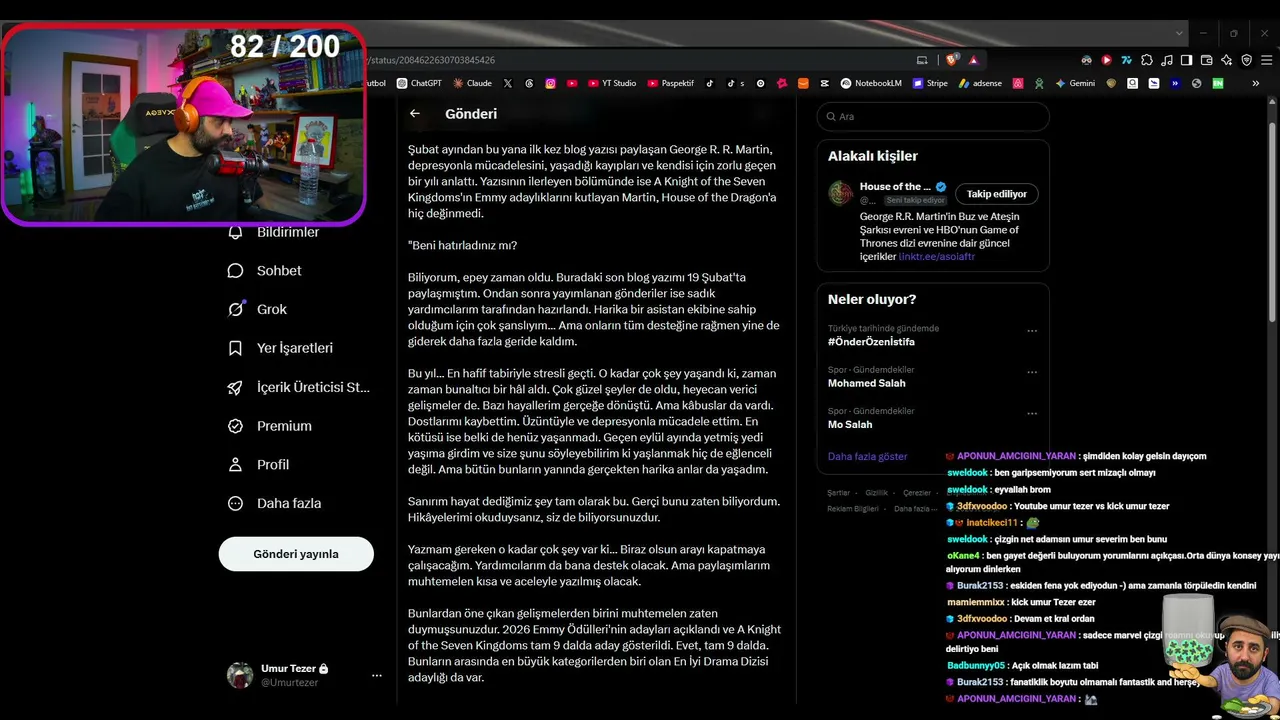Open the X bookmark in bookmarks bar
Viewport: 1280px width, 720px height.
(x=508, y=83)
